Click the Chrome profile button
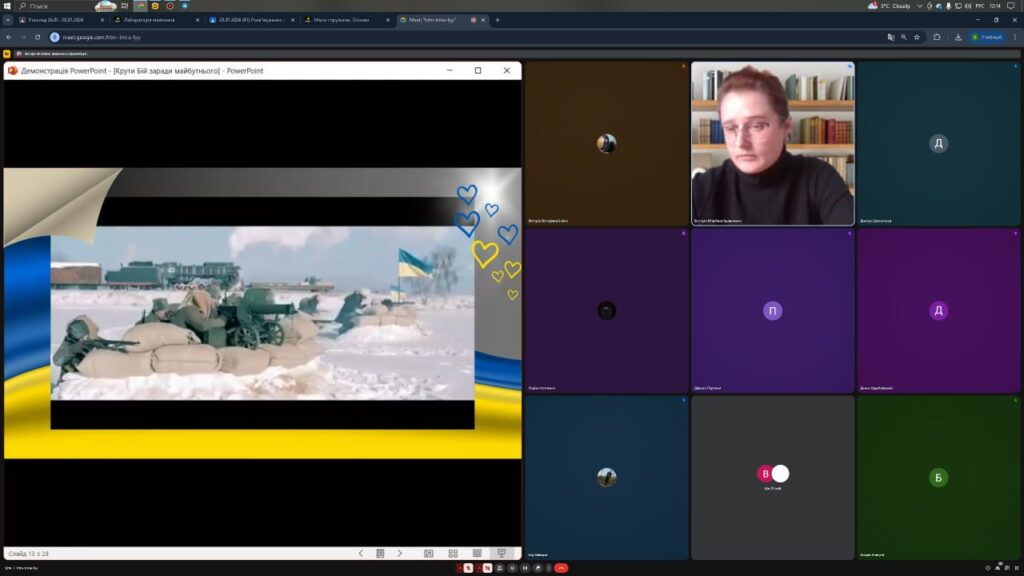Image resolution: width=1024 pixels, height=576 pixels. [986, 37]
